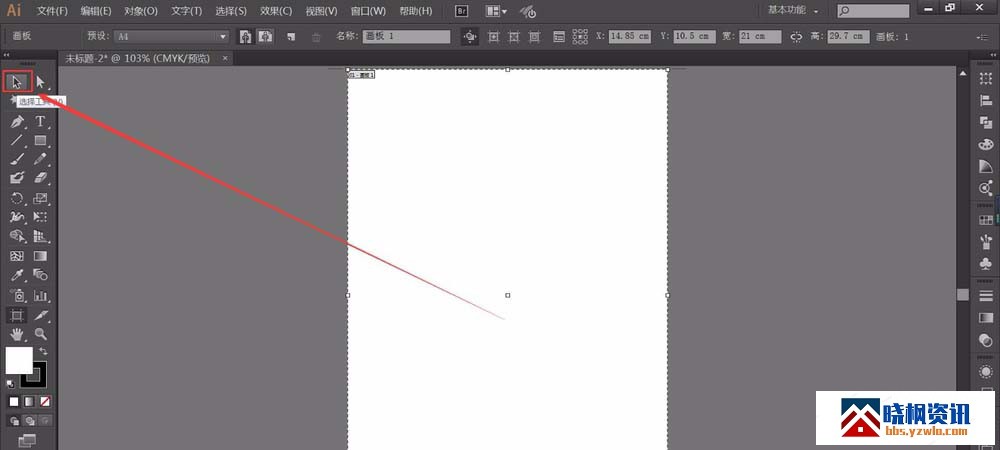The image size is (1000, 450).
Task: Toggle constrain width and height proportions
Action: [796, 36]
